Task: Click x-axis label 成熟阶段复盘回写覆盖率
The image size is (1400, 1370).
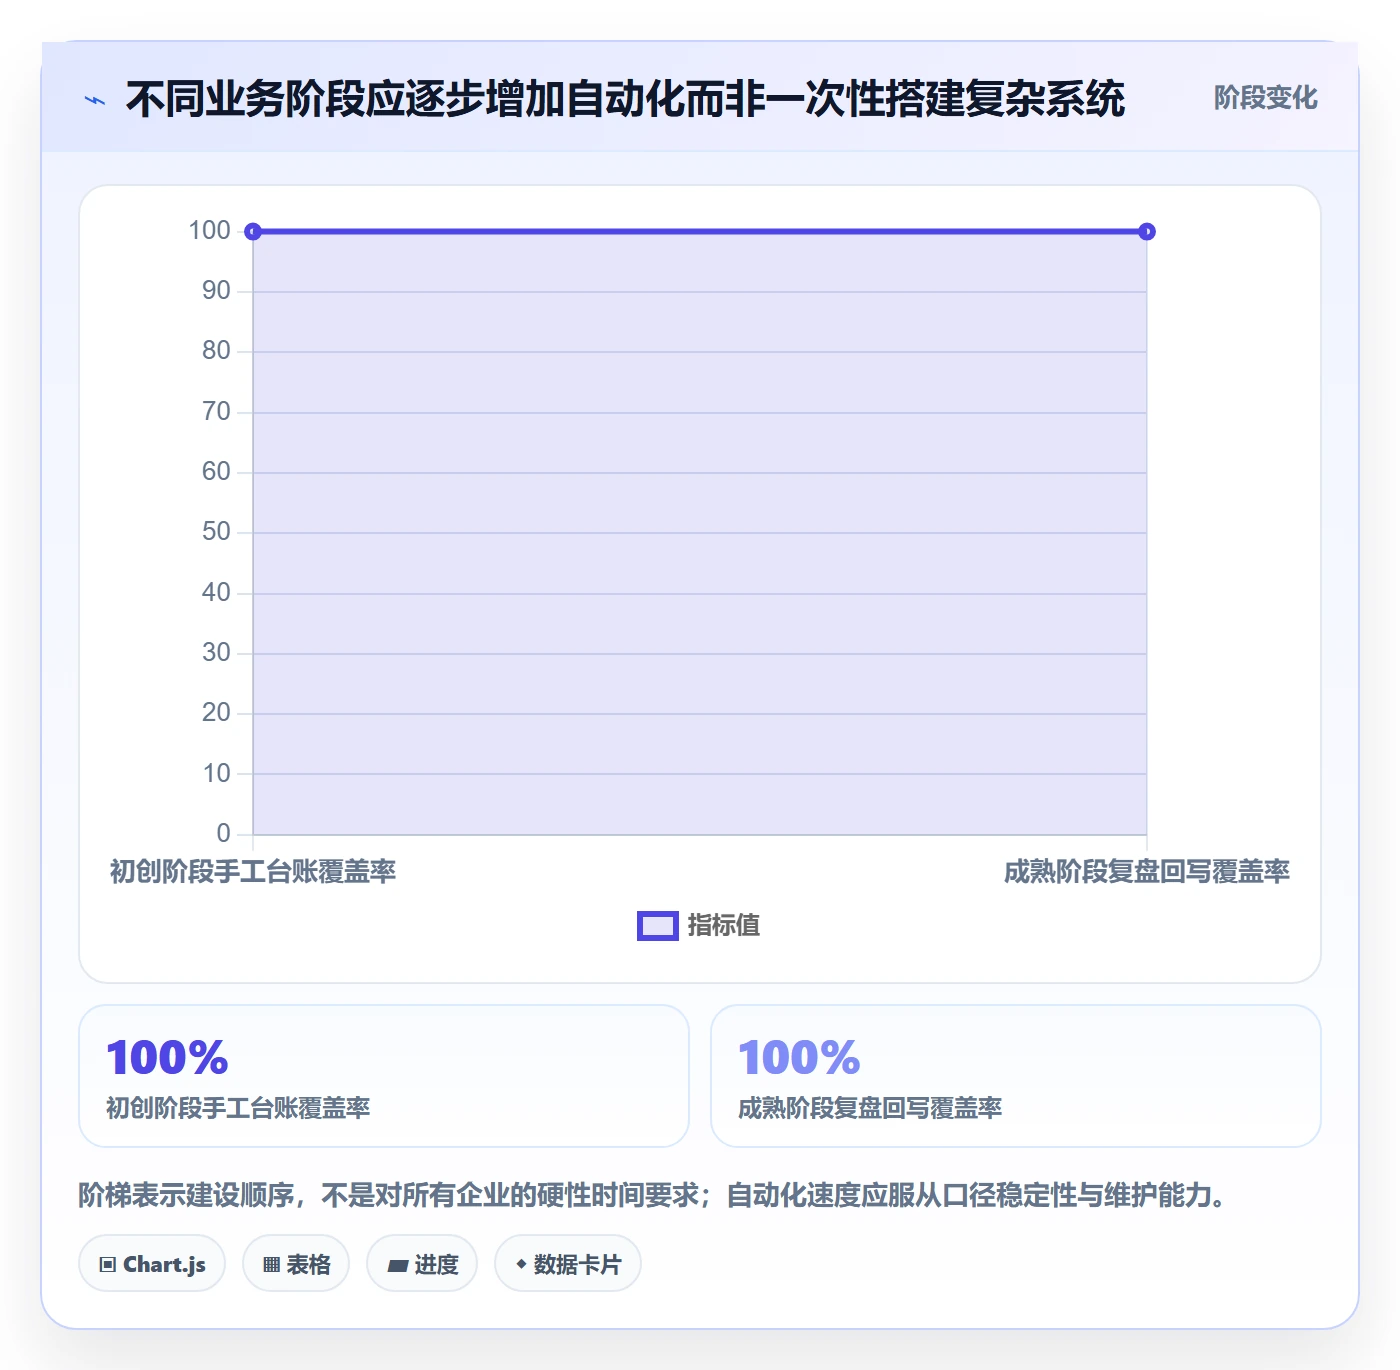Action: click(x=1147, y=872)
